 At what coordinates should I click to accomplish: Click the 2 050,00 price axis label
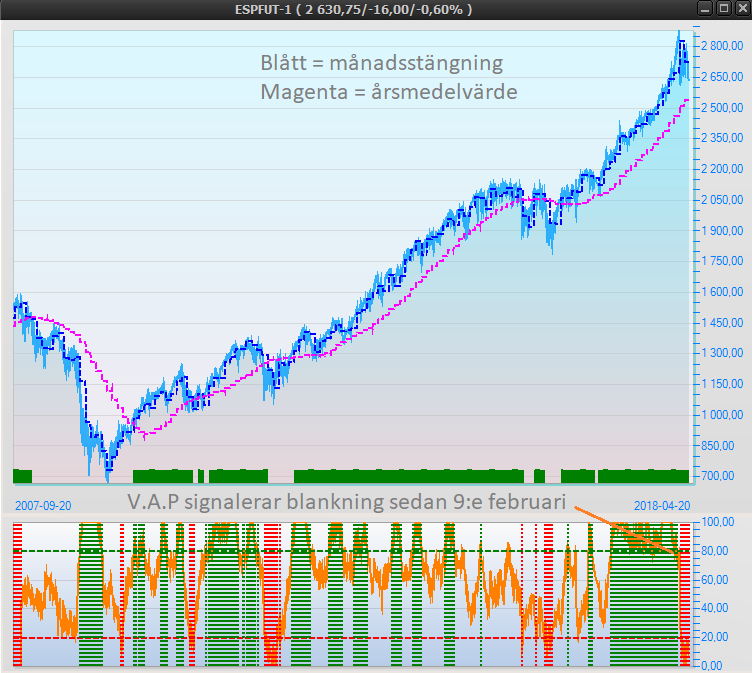[x=722, y=200]
